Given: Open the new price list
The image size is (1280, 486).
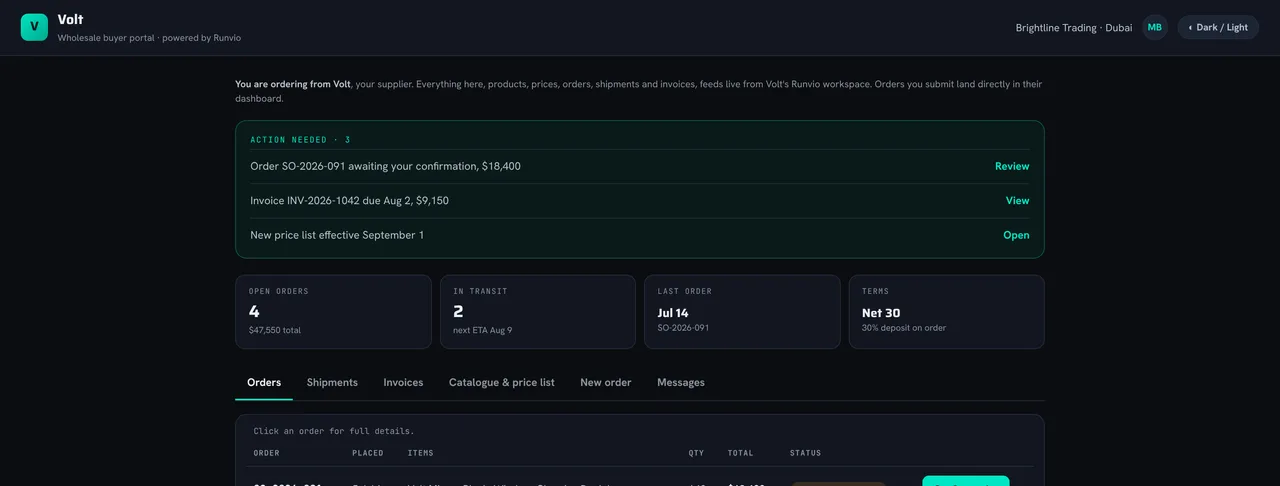Looking at the screenshot, I should 1016,235.
